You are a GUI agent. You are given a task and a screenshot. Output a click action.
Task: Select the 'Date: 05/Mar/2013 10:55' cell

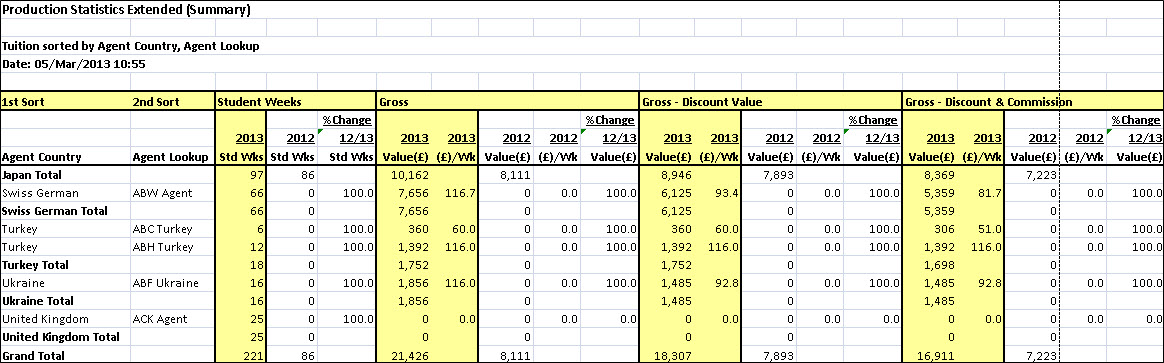point(73,64)
